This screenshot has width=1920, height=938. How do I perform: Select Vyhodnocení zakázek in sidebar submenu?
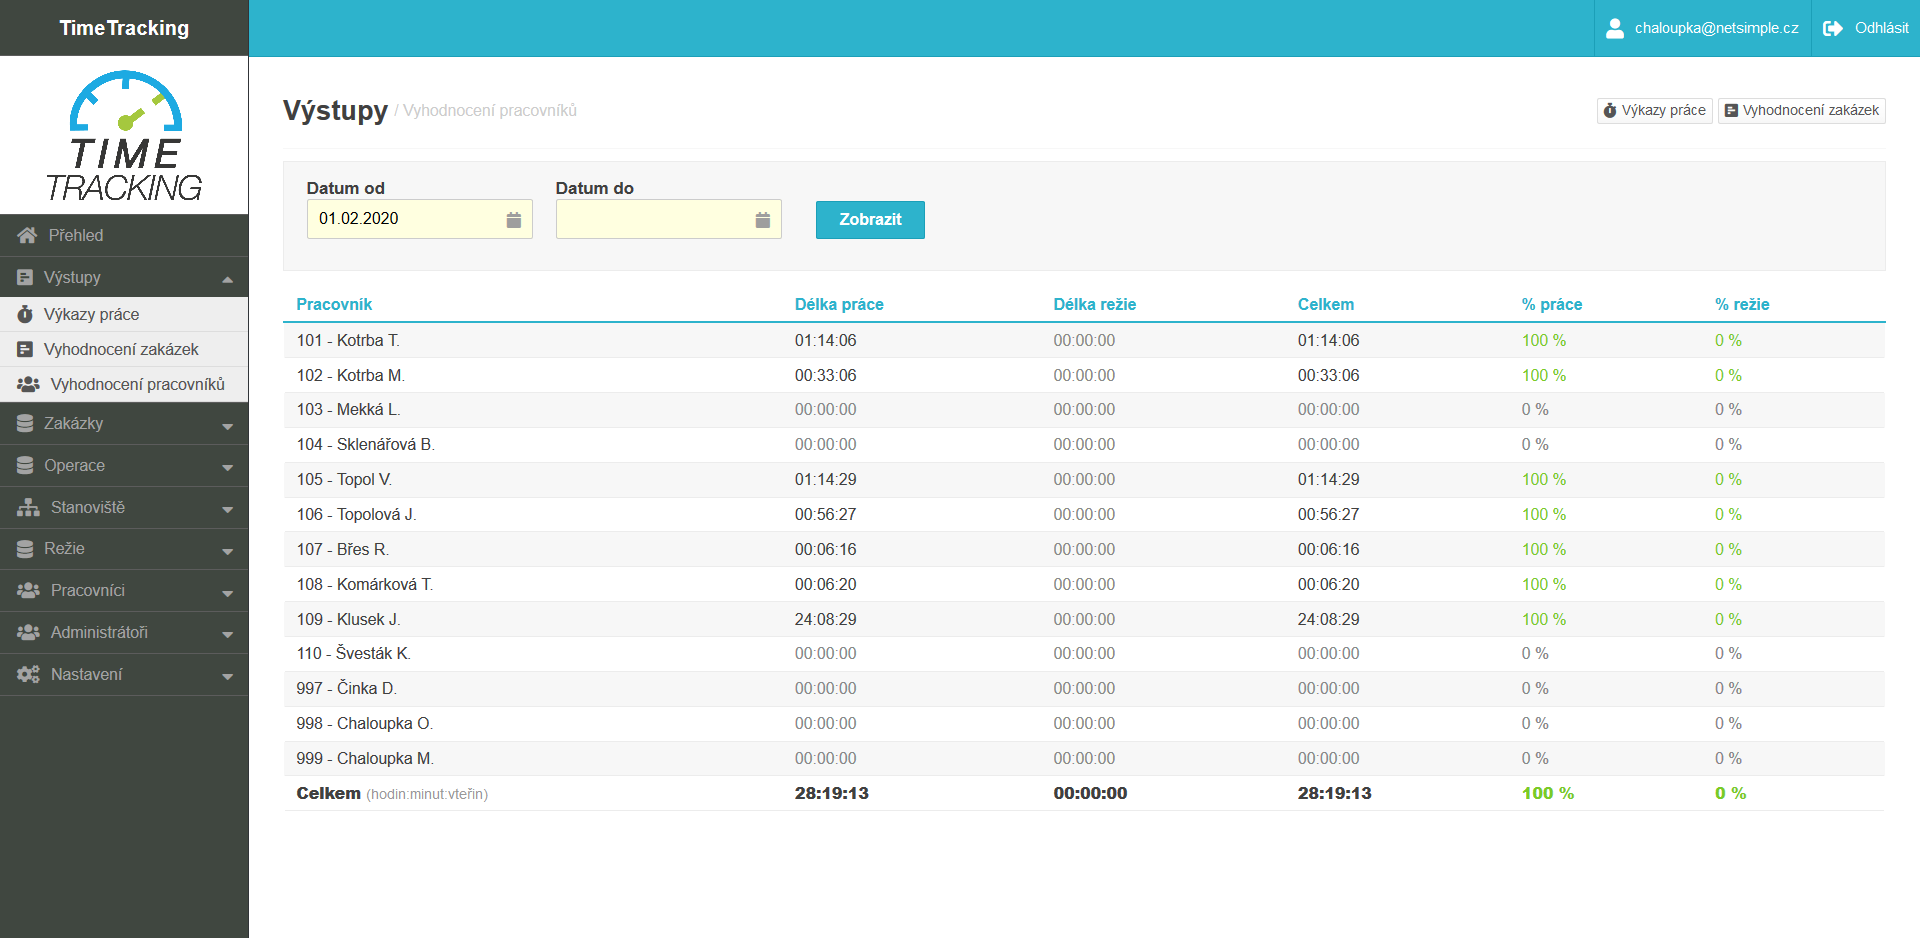coord(124,349)
